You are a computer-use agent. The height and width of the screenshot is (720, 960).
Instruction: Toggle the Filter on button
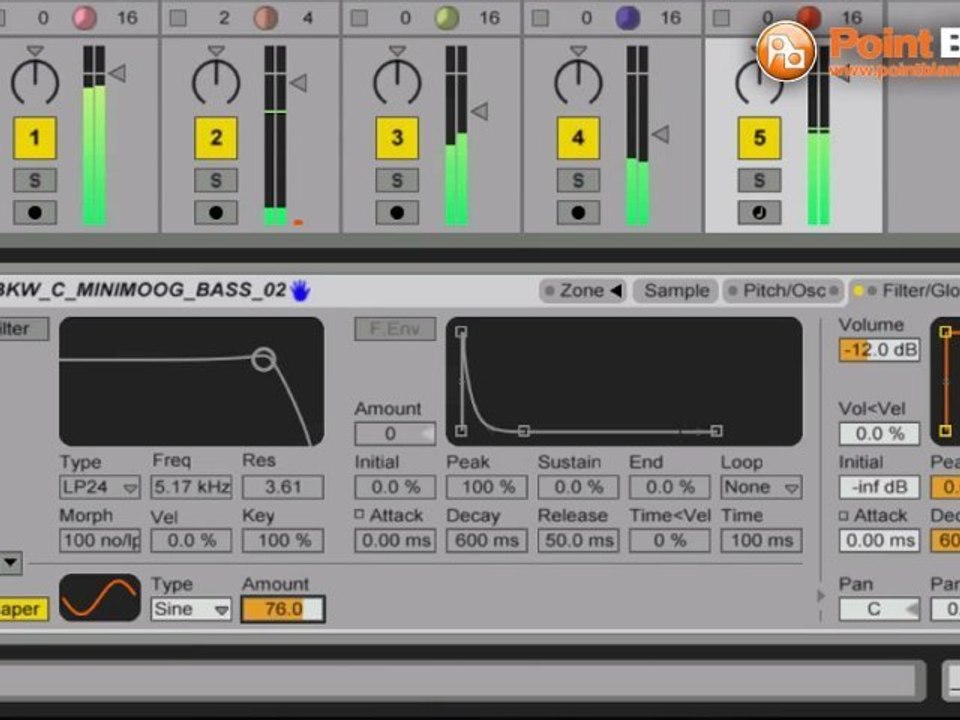click(23, 329)
